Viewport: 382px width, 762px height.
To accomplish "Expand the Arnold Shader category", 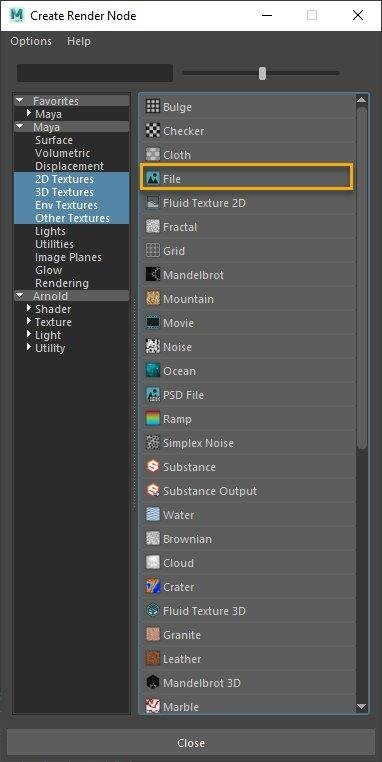I will tap(29, 308).
